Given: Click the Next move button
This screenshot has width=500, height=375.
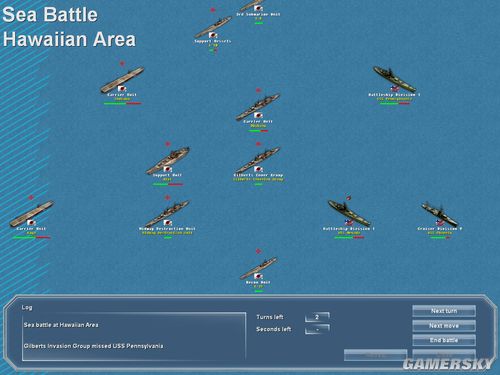Looking at the screenshot, I should pos(444,326).
